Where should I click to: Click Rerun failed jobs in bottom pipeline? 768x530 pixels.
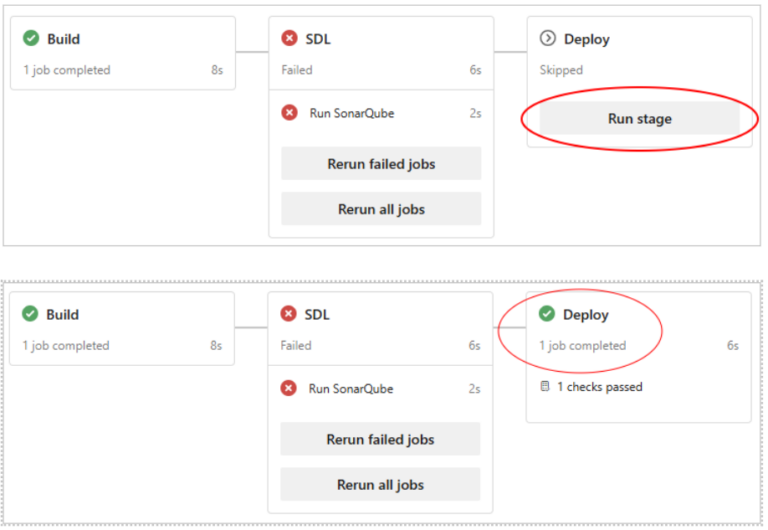(x=380, y=439)
